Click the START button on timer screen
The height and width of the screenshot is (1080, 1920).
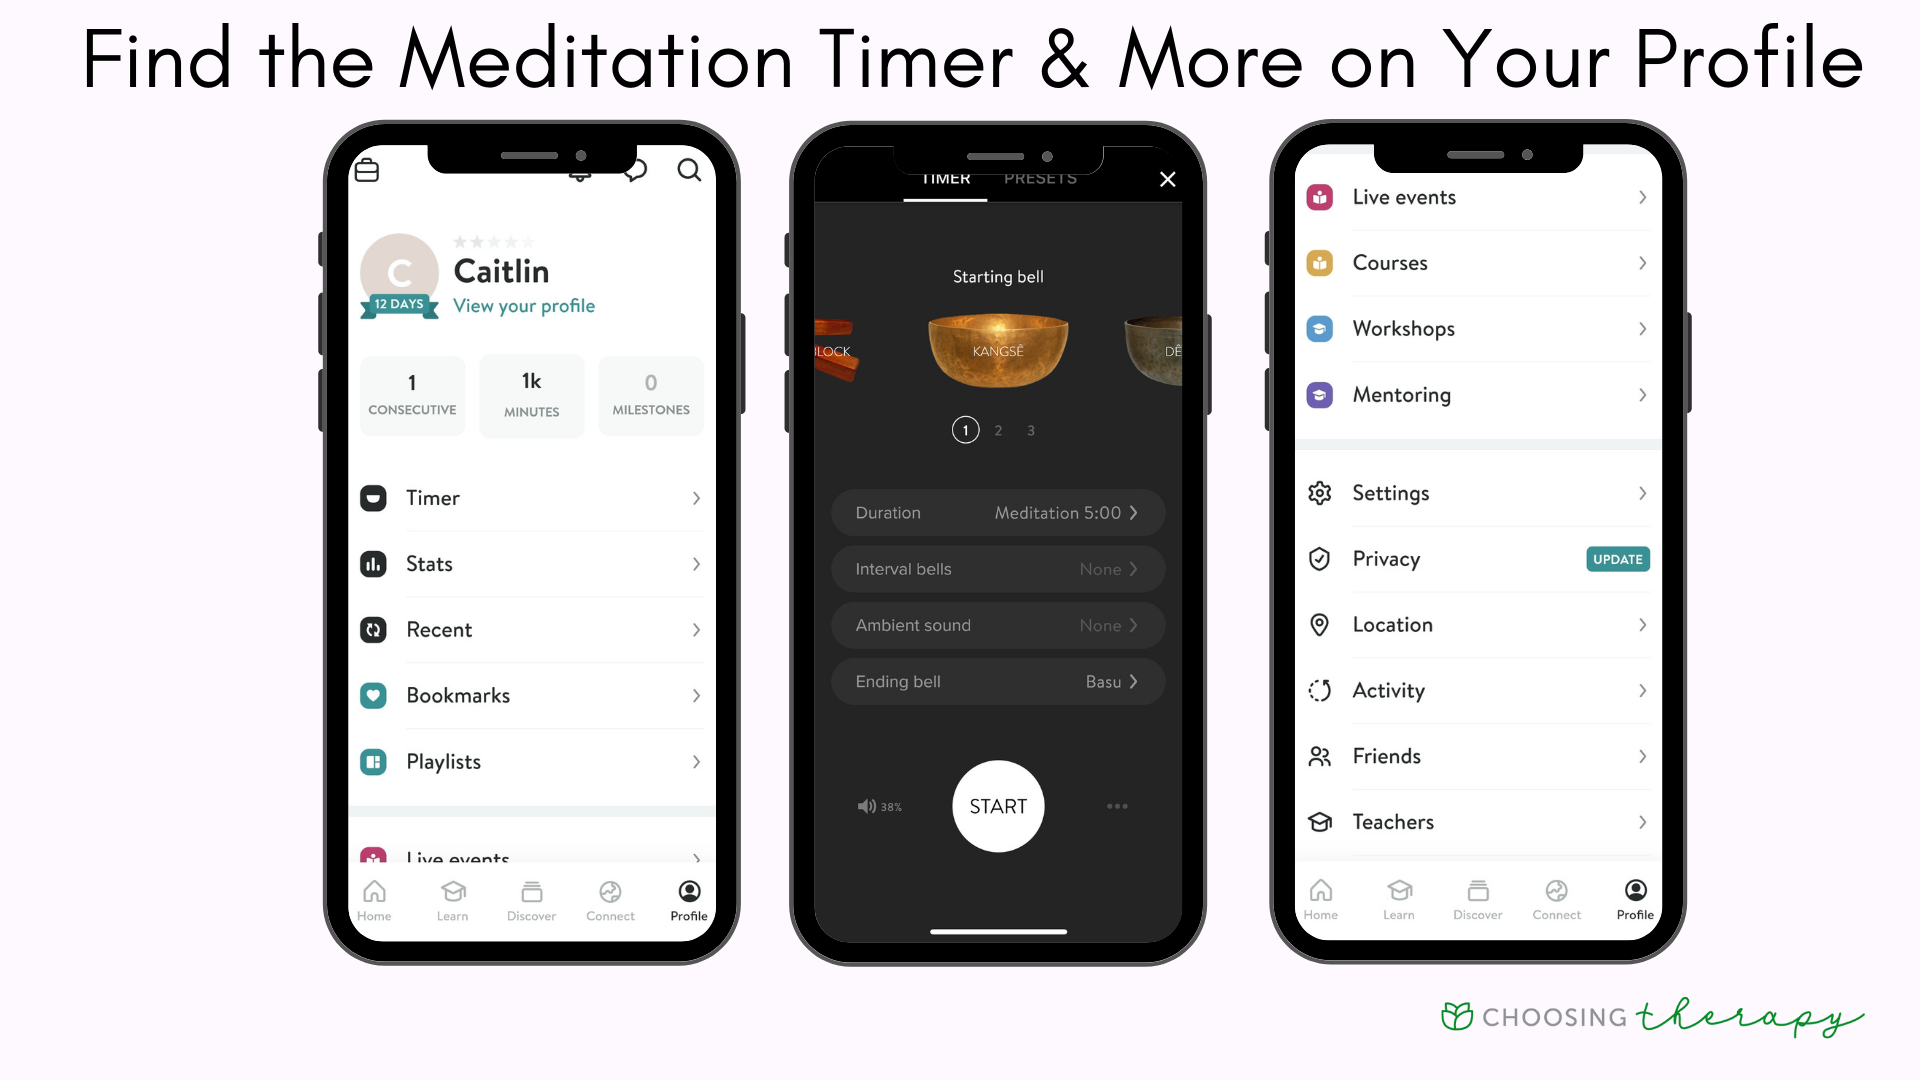(997, 806)
